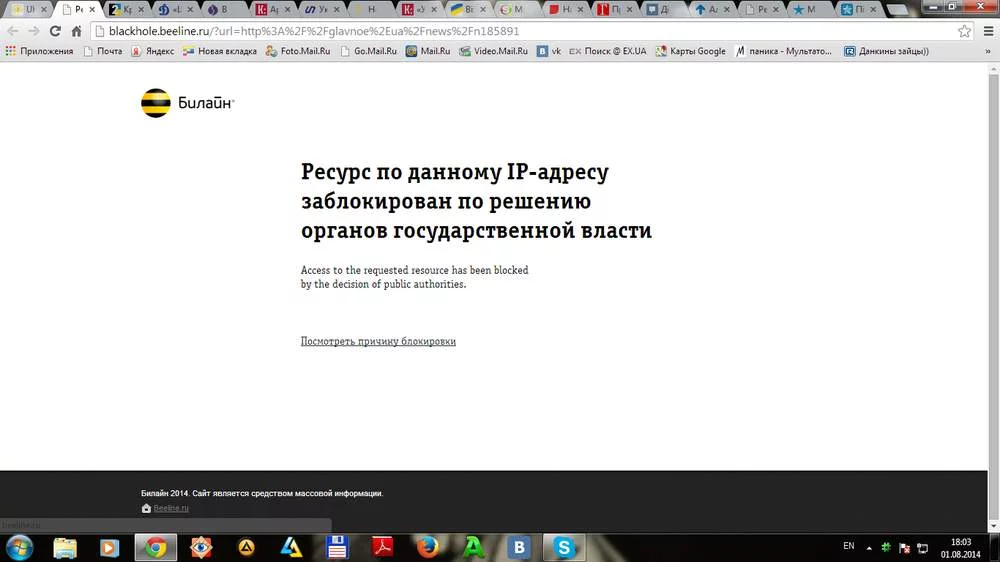Open the Foto.Mail.Ru bookmark
This screenshot has width=1000, height=562.
(x=298, y=51)
